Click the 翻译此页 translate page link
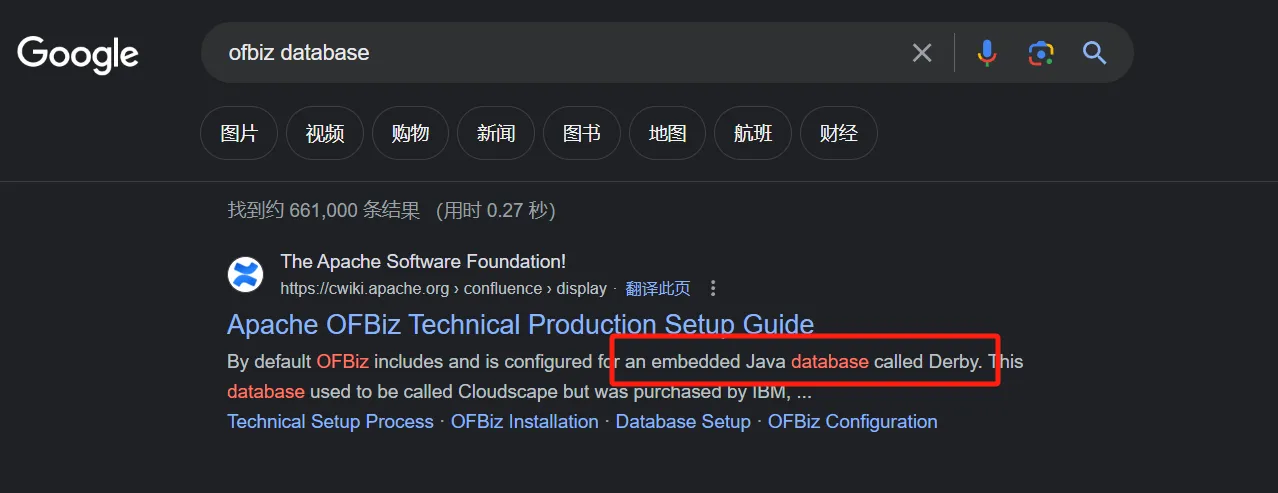Screen dimensions: 1278x493 pyautogui.click(x=658, y=288)
